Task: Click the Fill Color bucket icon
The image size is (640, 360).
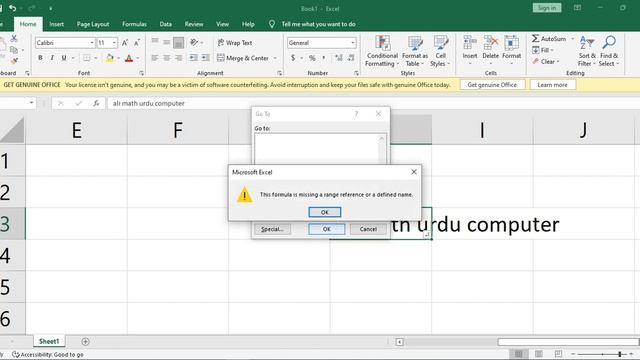Action: [x=109, y=58]
